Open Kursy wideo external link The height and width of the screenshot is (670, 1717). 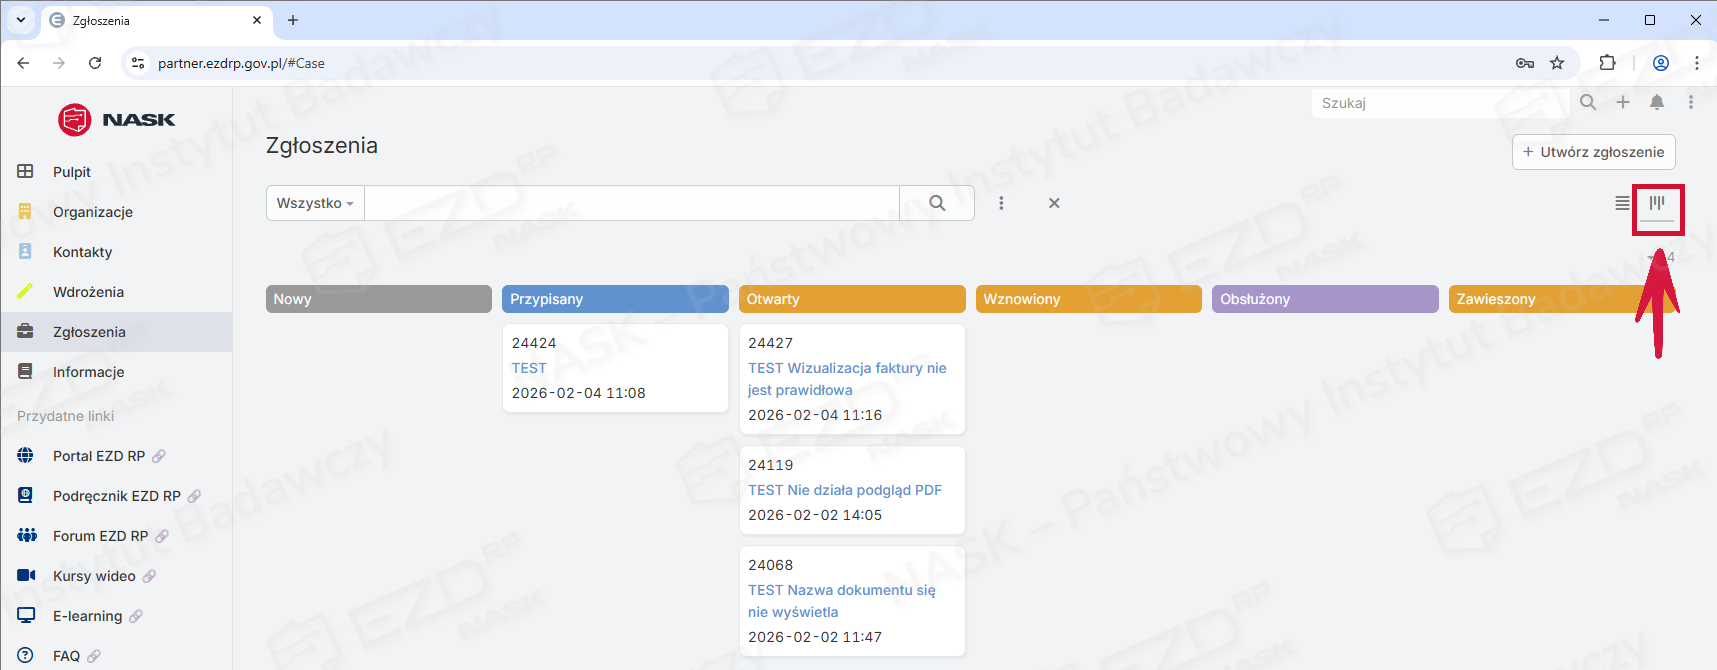(x=94, y=576)
